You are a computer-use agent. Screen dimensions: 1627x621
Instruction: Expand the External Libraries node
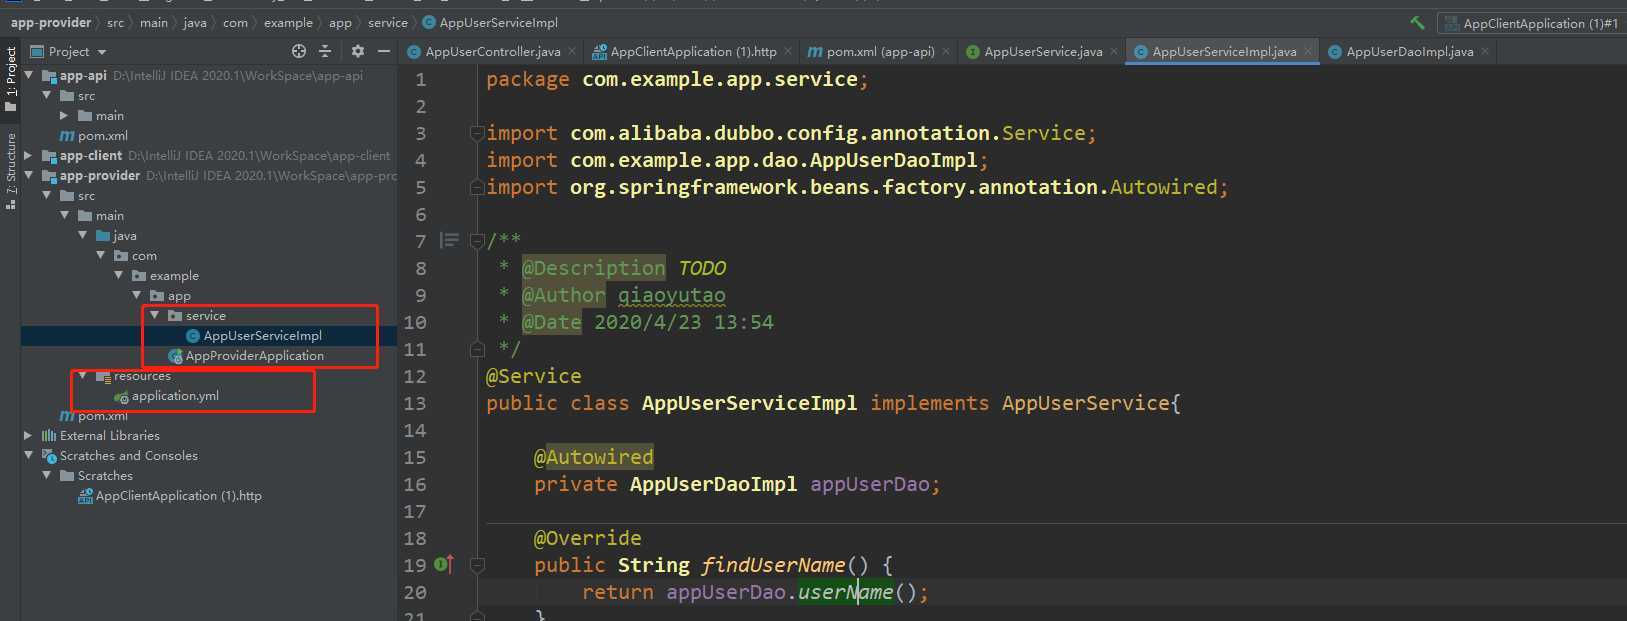pyautogui.click(x=29, y=435)
